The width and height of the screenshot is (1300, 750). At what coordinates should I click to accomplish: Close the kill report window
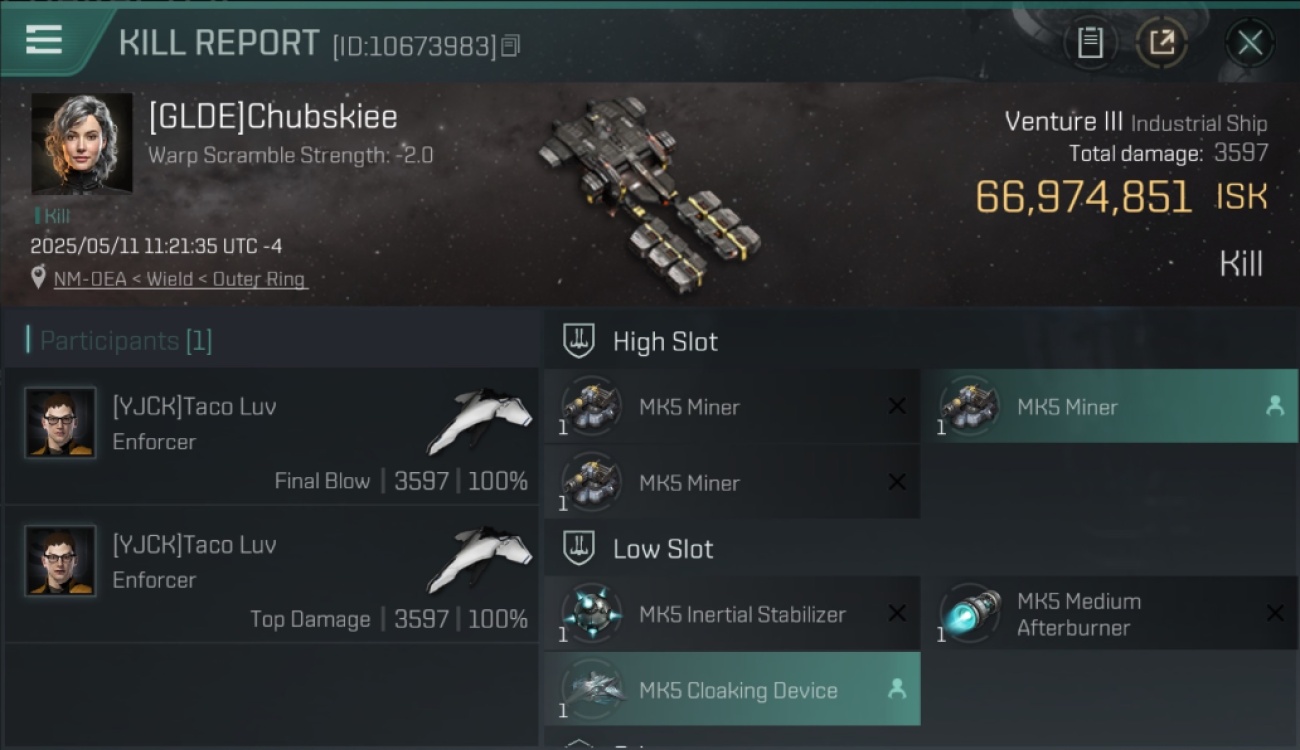1249,43
